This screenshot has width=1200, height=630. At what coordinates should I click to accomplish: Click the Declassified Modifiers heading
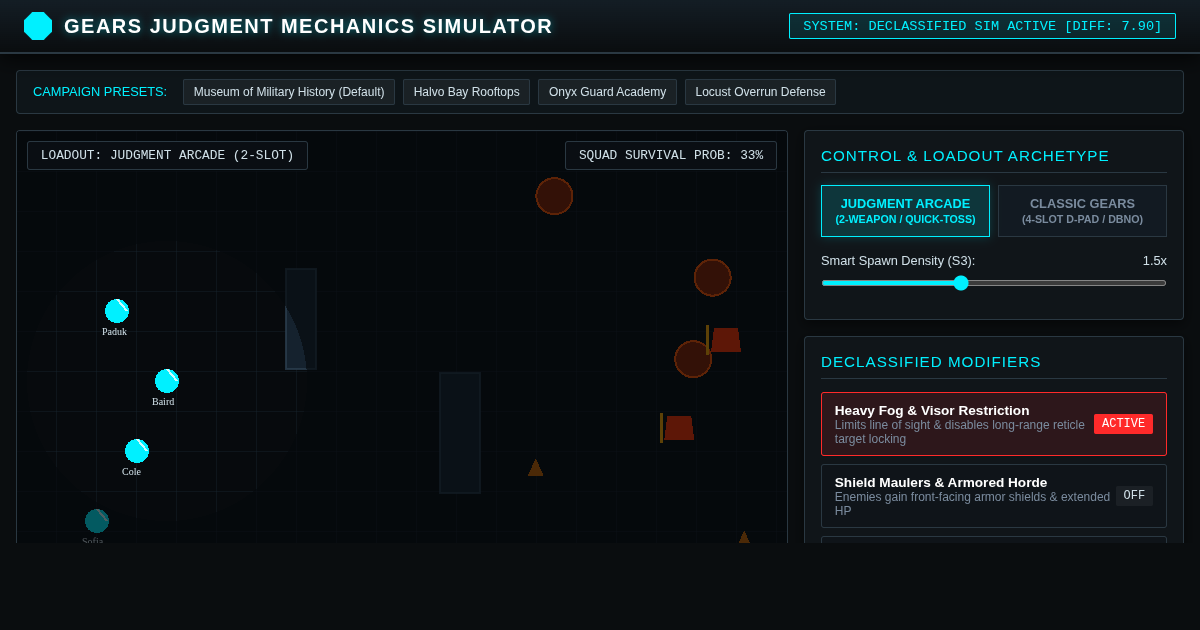pos(931,362)
